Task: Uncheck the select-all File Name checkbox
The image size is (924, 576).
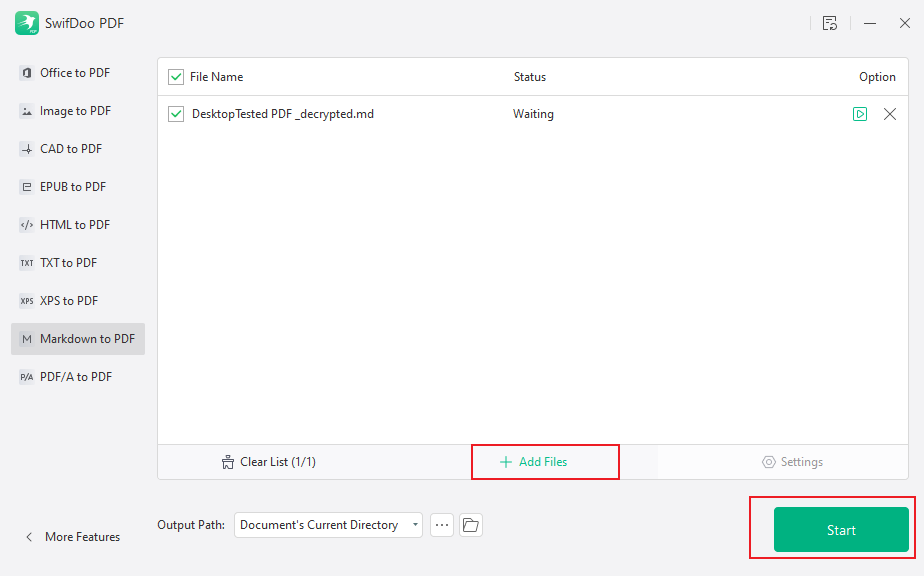Action: [176, 77]
